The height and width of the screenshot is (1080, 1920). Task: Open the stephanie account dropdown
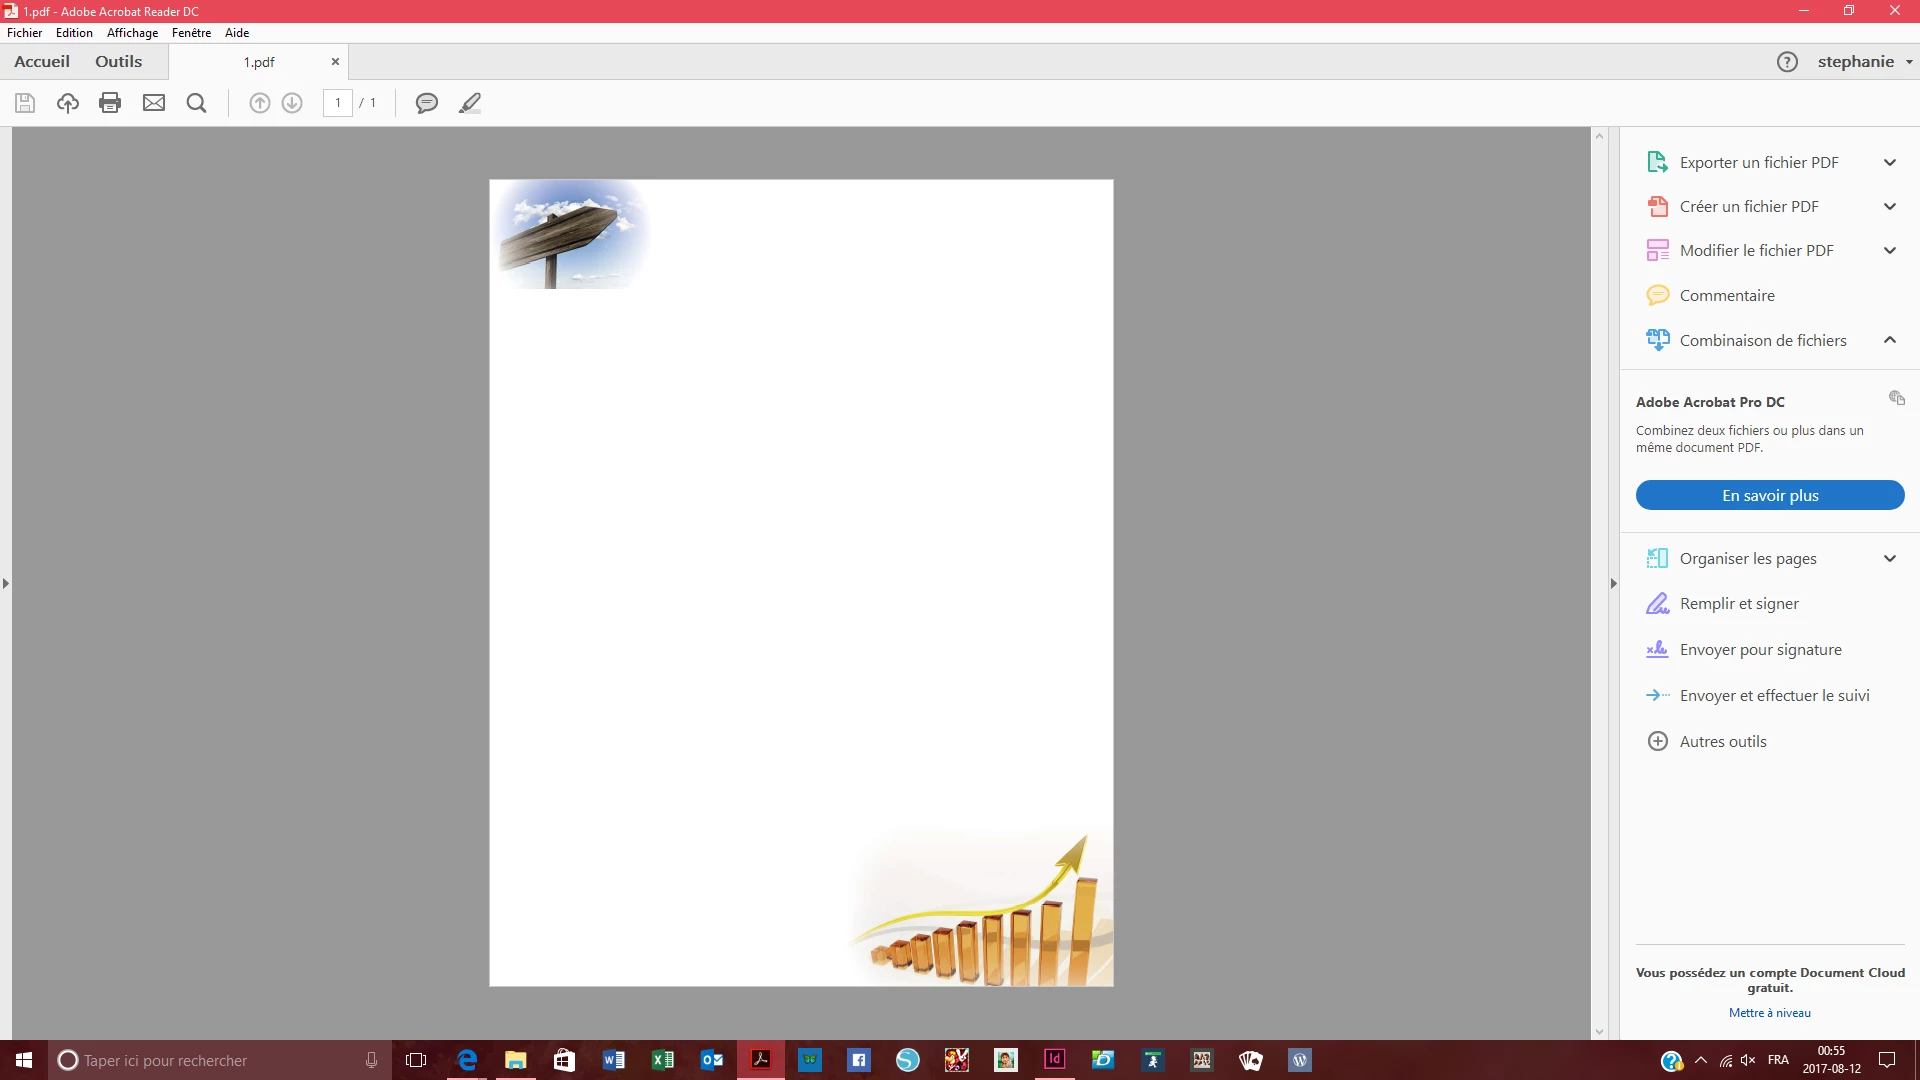coord(1864,62)
